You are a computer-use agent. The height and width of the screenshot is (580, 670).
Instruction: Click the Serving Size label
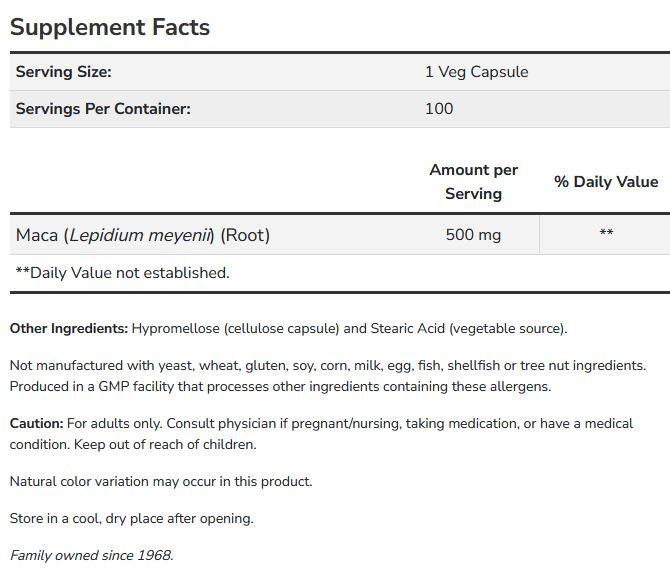tap(63, 72)
